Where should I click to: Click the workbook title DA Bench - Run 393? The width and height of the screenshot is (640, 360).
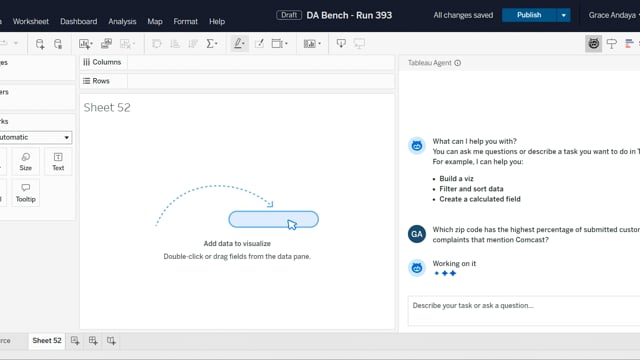(x=349, y=15)
